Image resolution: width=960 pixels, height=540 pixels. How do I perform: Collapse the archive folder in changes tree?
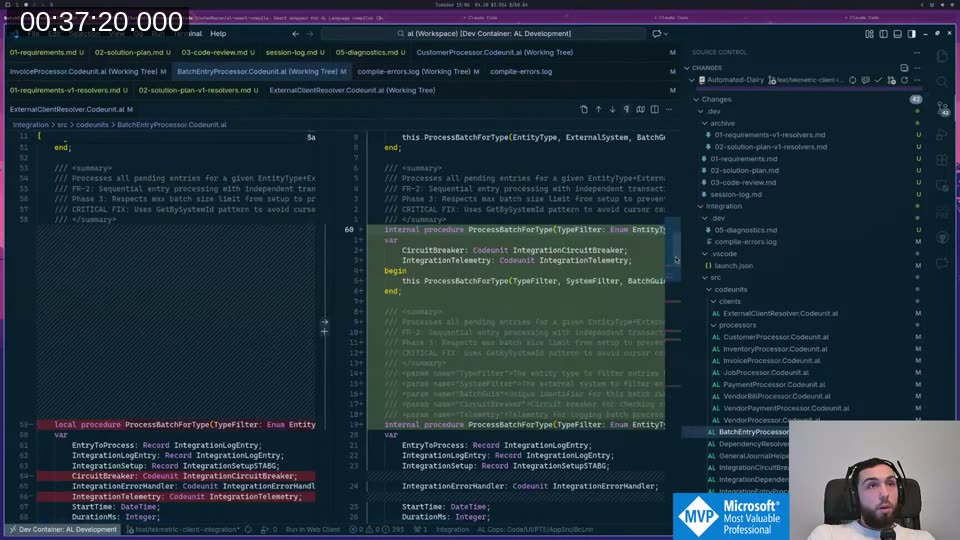point(722,123)
